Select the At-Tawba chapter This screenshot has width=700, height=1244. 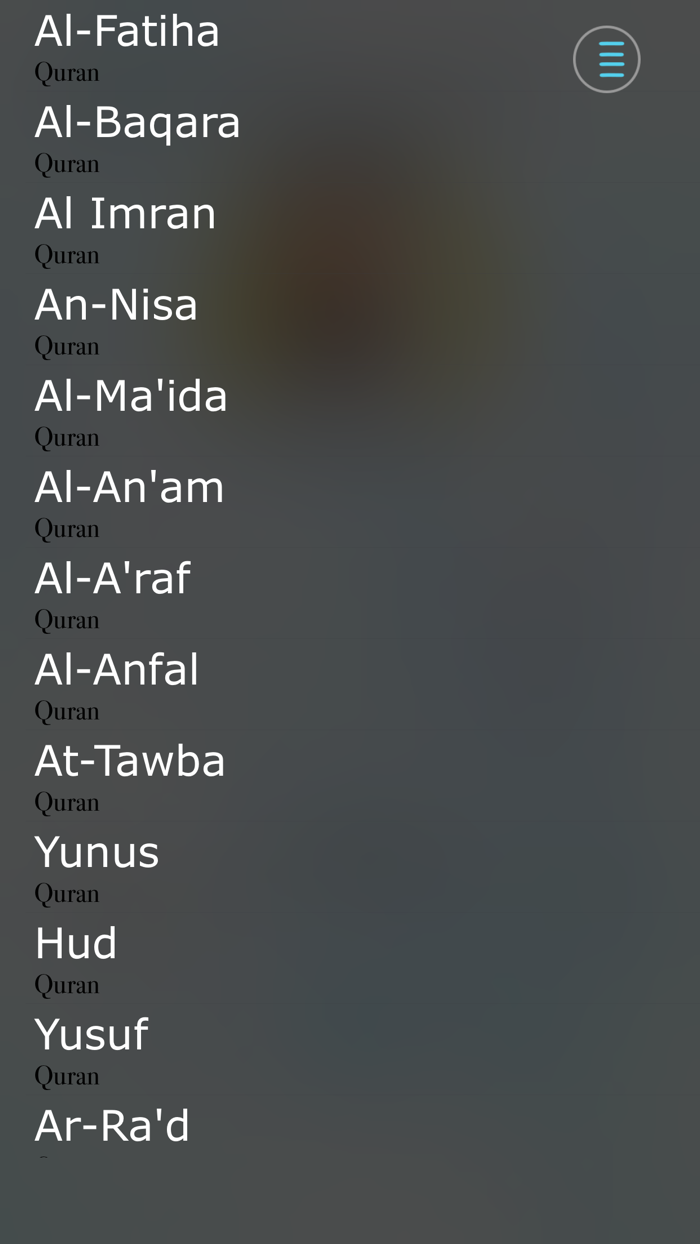coord(130,760)
